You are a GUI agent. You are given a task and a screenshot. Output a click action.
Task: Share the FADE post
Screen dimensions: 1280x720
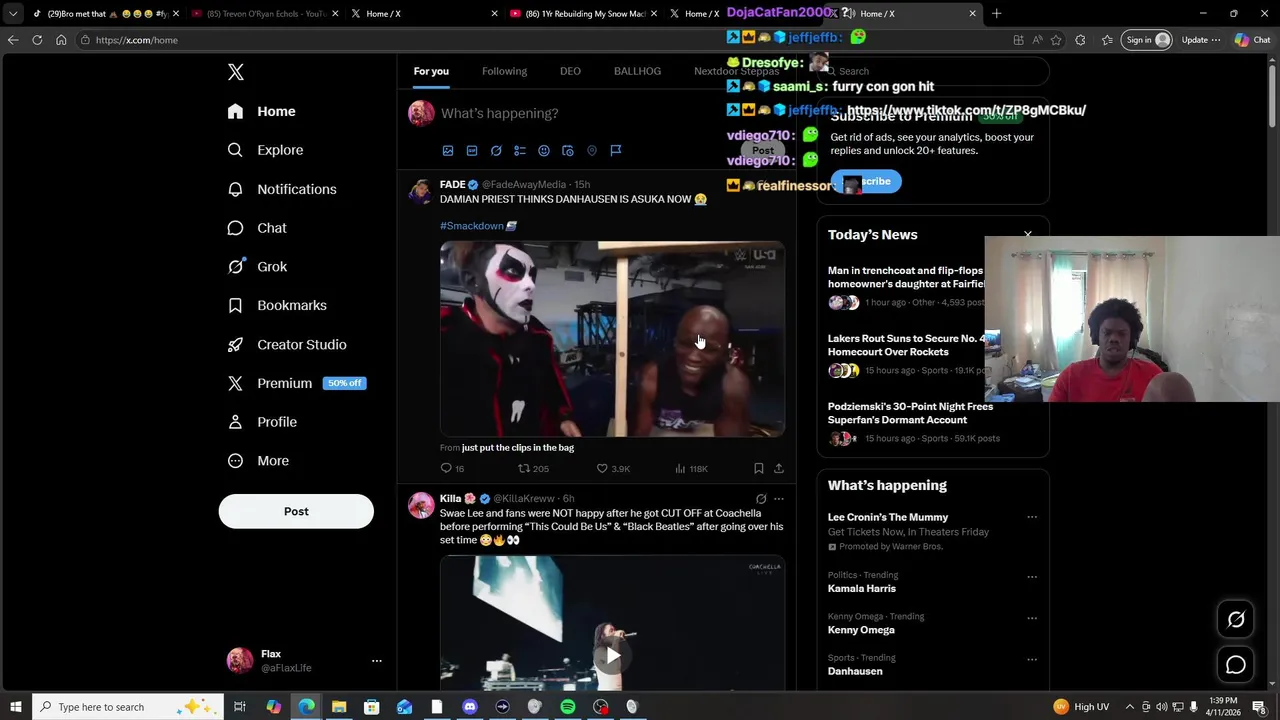779,468
